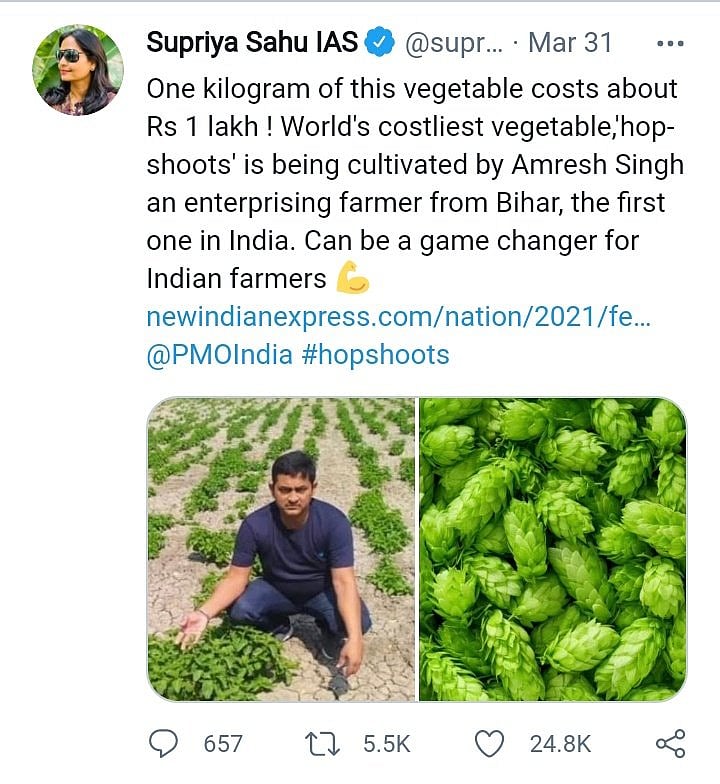Open the photo of farmer in field
Image resolution: width=720 pixels, height=784 pixels.
click(281, 549)
